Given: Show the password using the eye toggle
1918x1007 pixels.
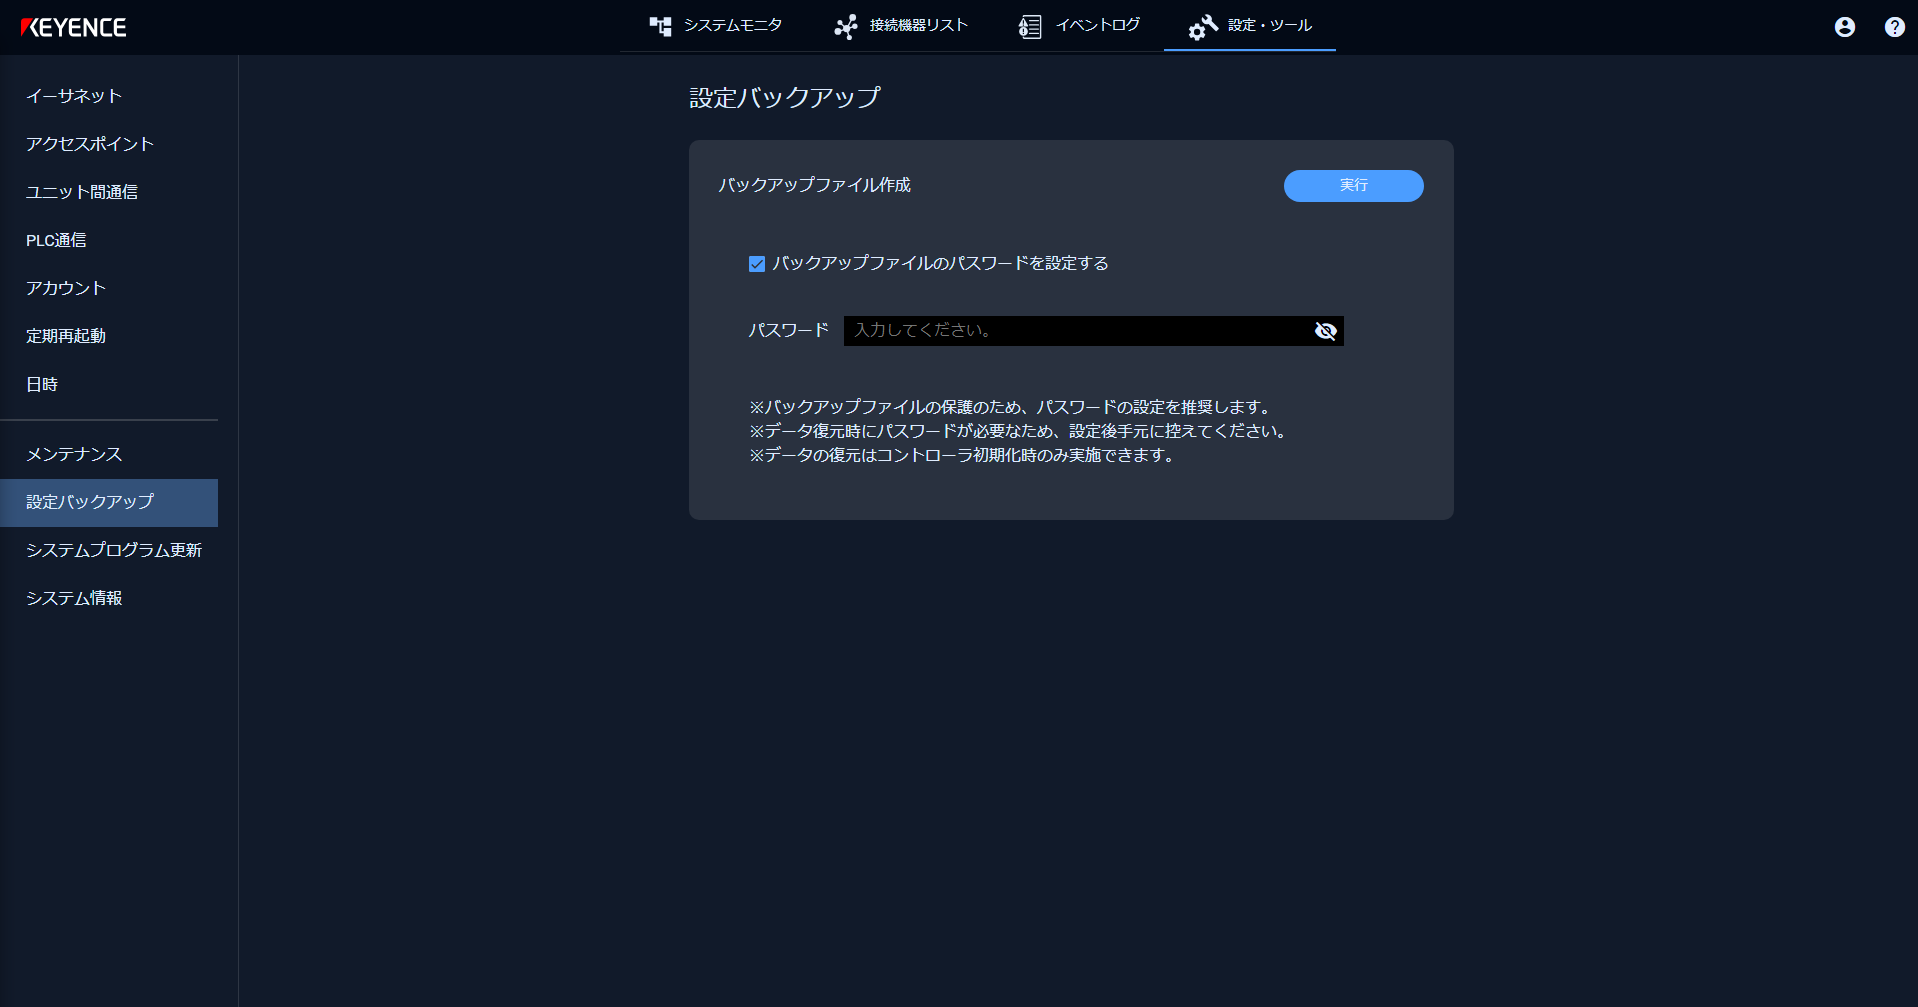Looking at the screenshot, I should tap(1326, 331).
